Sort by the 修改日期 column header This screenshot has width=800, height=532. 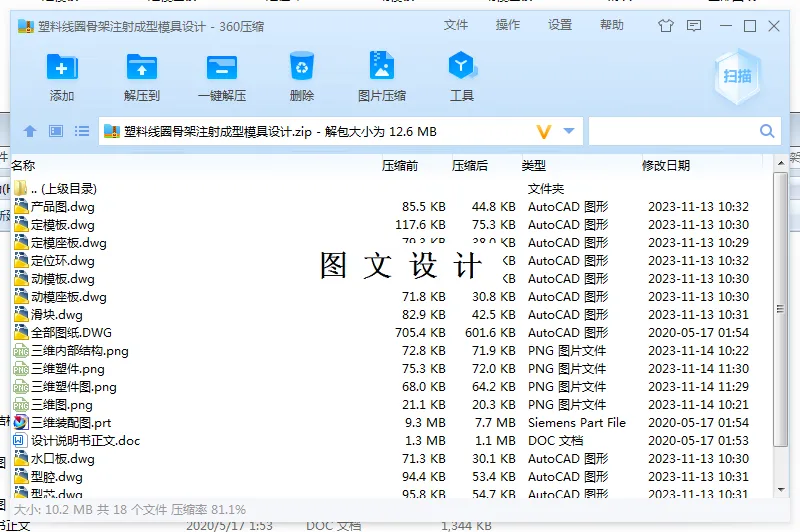coord(666,165)
